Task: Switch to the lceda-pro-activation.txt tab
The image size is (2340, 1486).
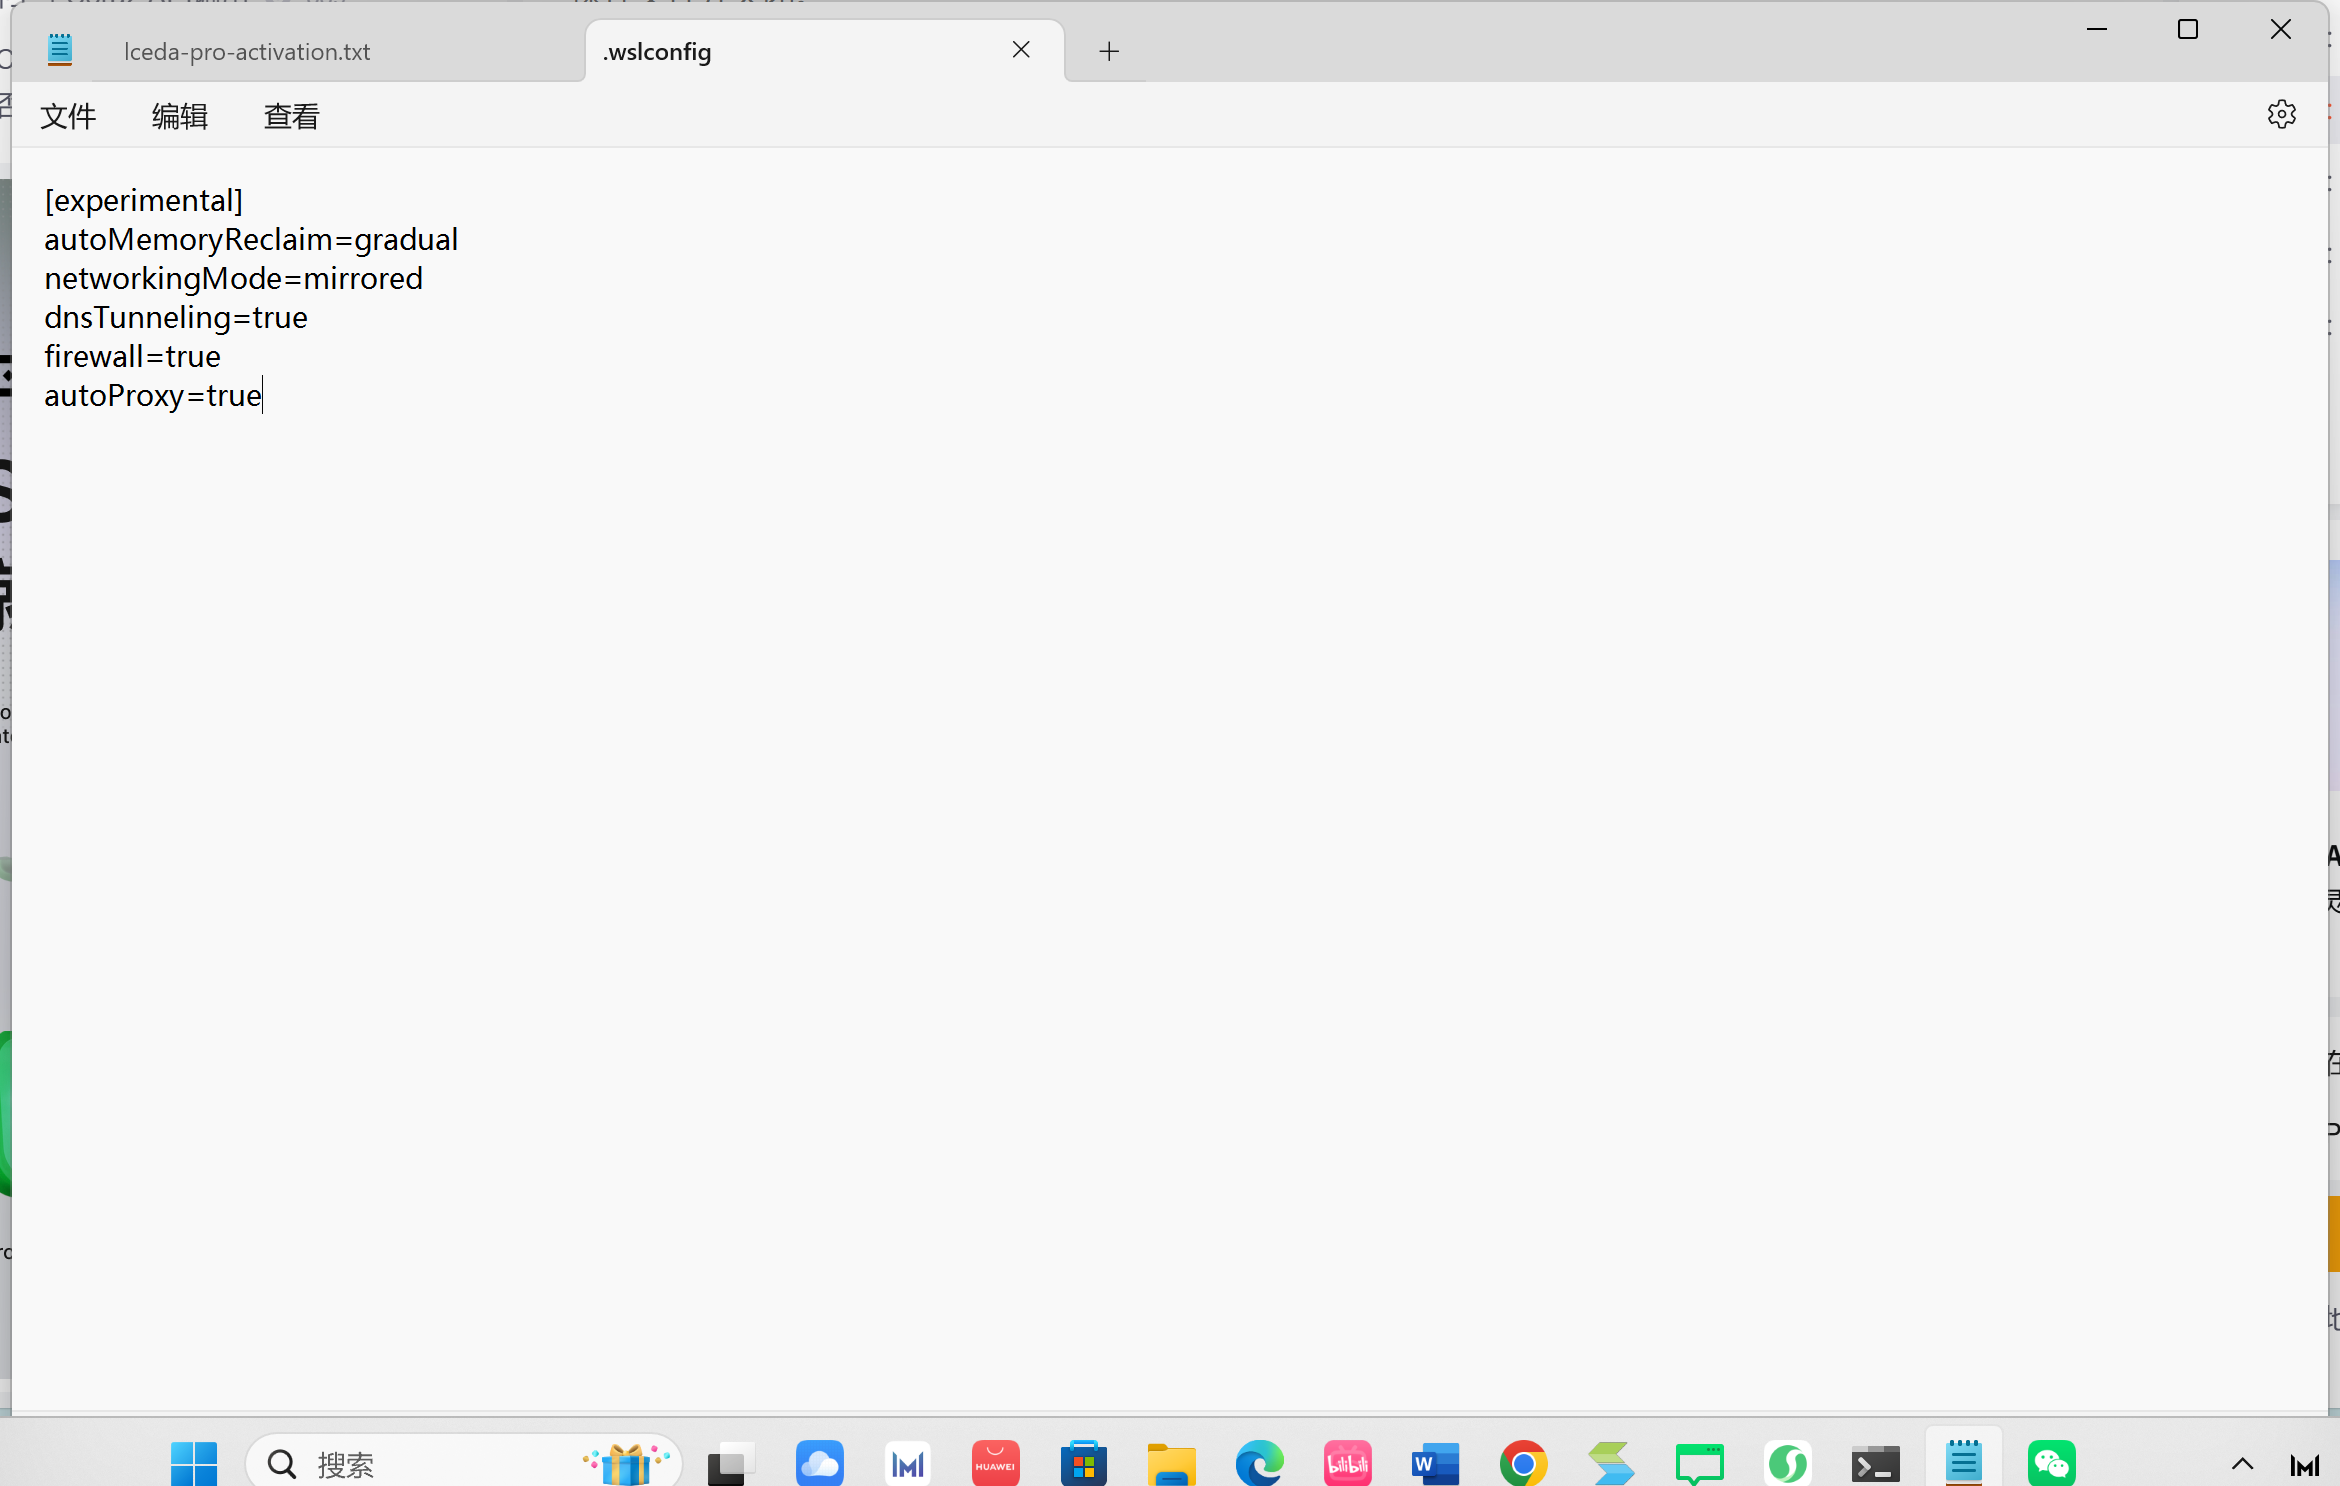Action: click(246, 50)
